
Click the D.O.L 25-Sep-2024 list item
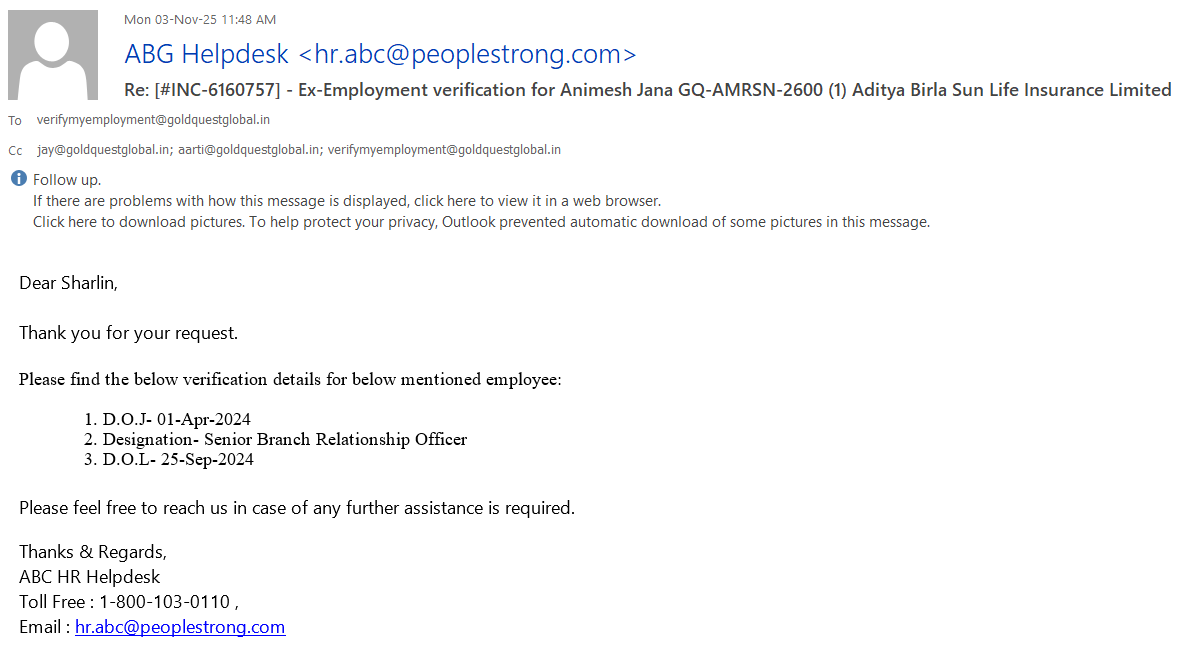(x=178, y=460)
